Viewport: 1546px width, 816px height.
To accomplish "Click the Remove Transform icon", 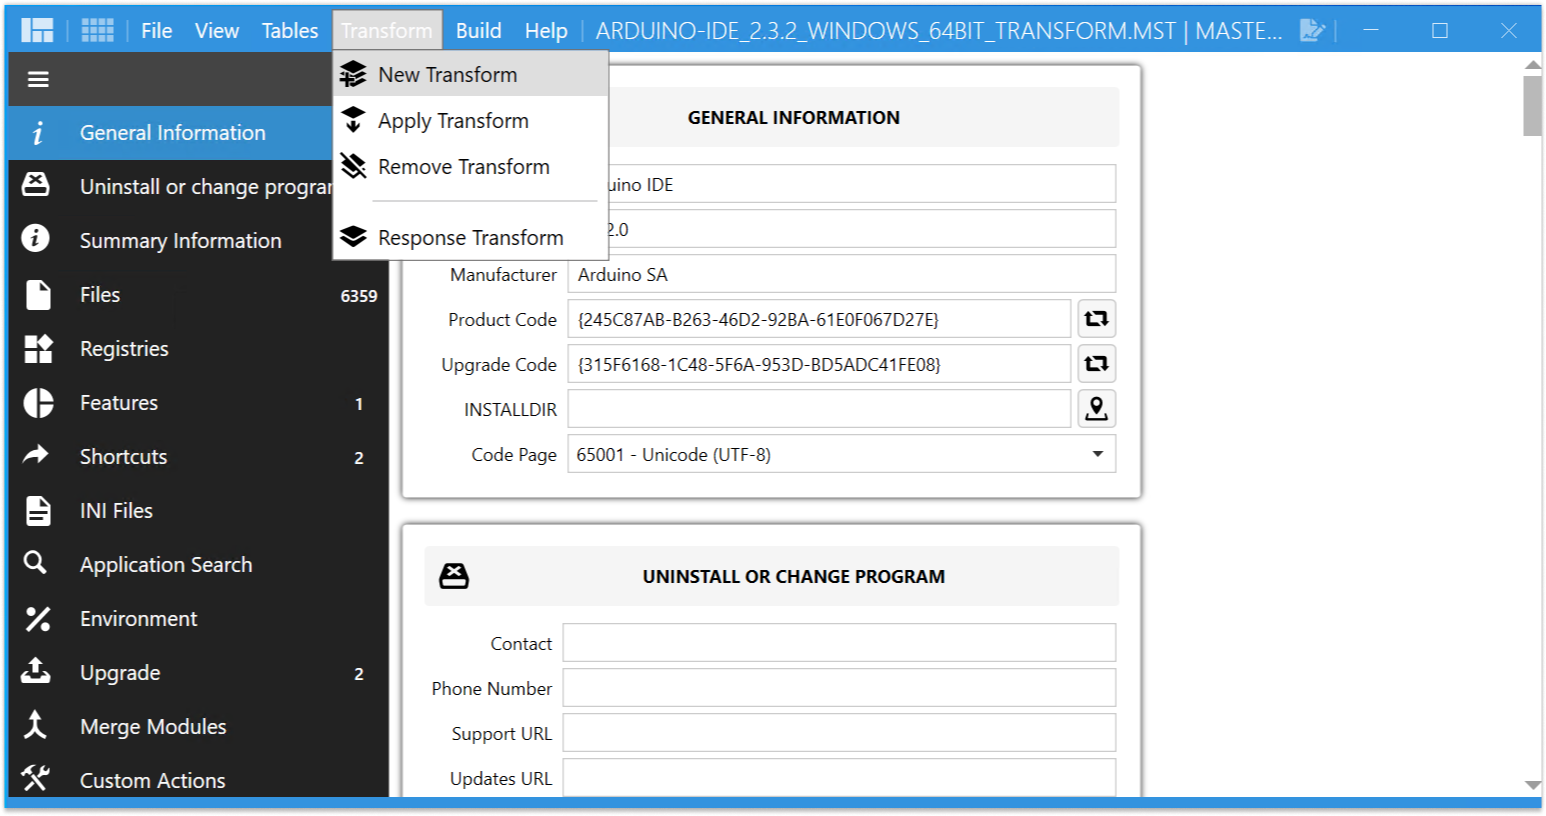I will pyautogui.click(x=353, y=166).
